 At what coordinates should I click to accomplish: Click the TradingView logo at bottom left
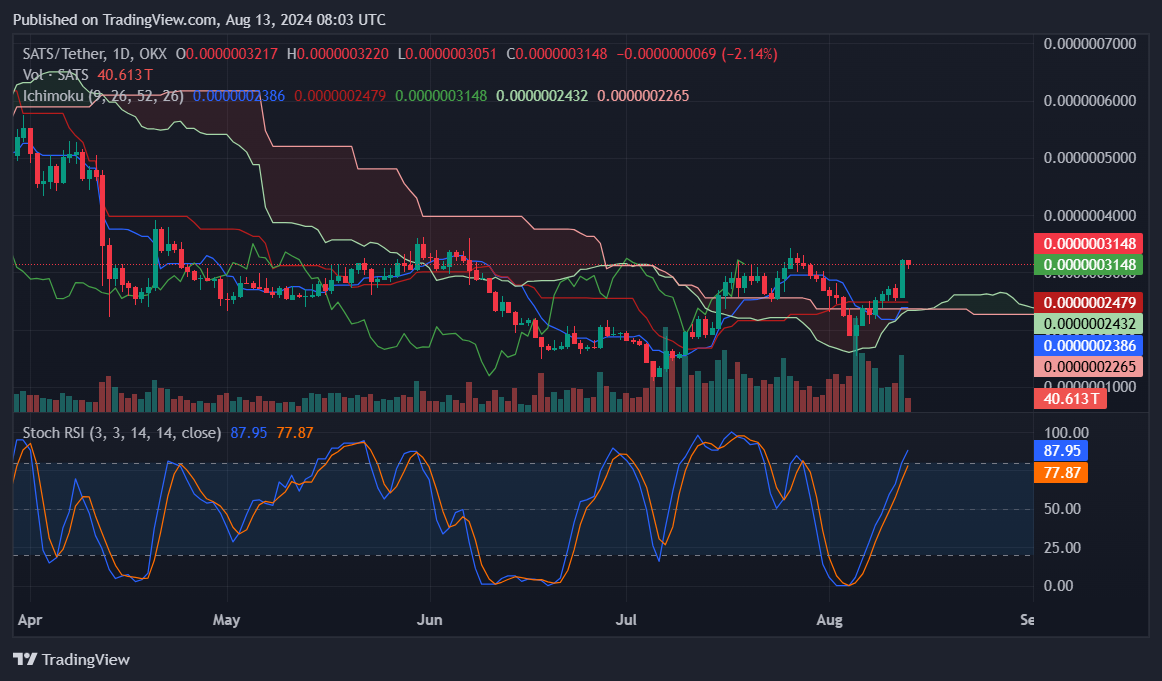(71, 659)
